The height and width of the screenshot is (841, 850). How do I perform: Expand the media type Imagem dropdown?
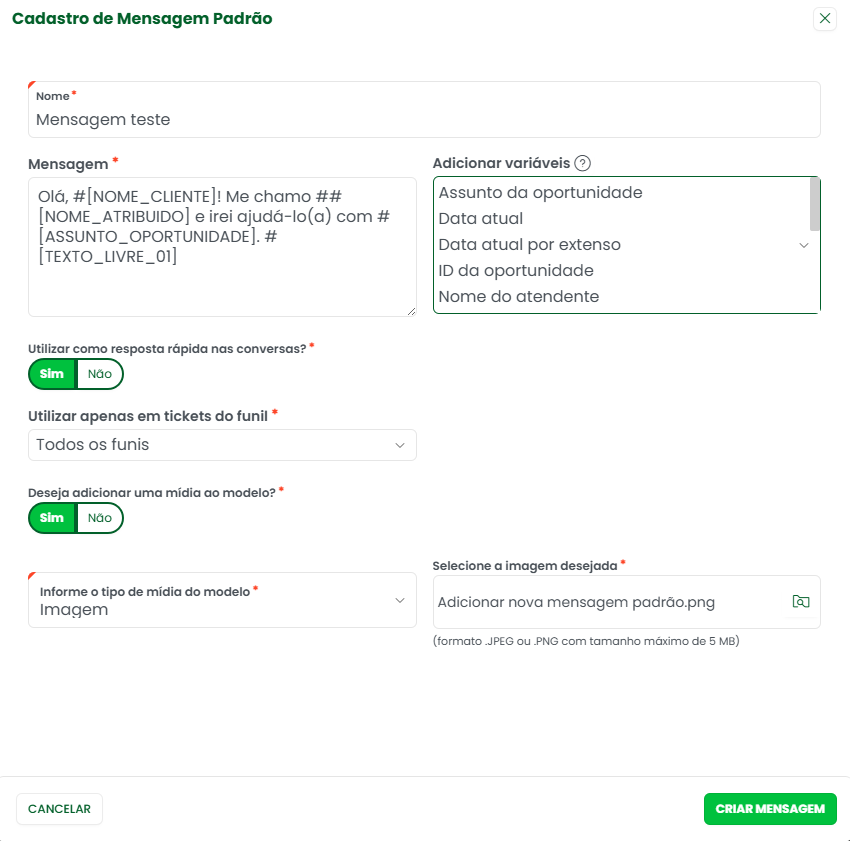222,601
